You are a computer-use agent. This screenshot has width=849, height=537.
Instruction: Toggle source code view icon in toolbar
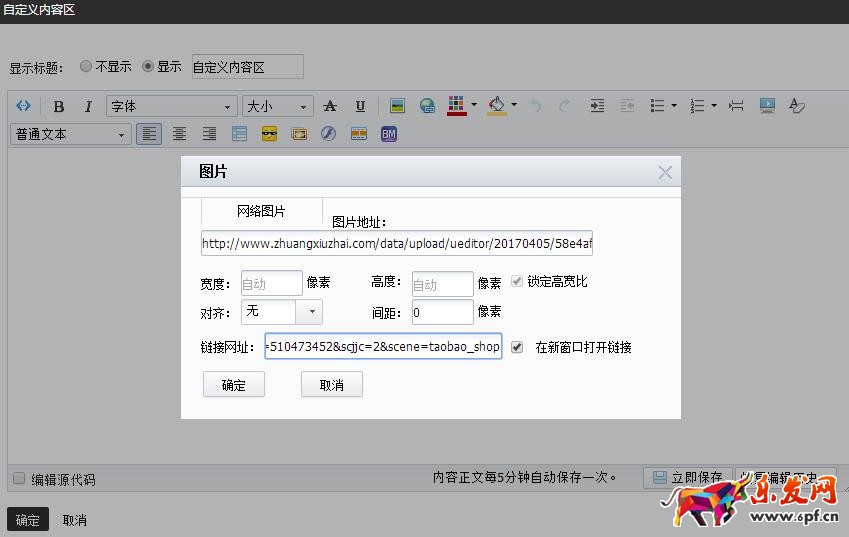click(23, 106)
